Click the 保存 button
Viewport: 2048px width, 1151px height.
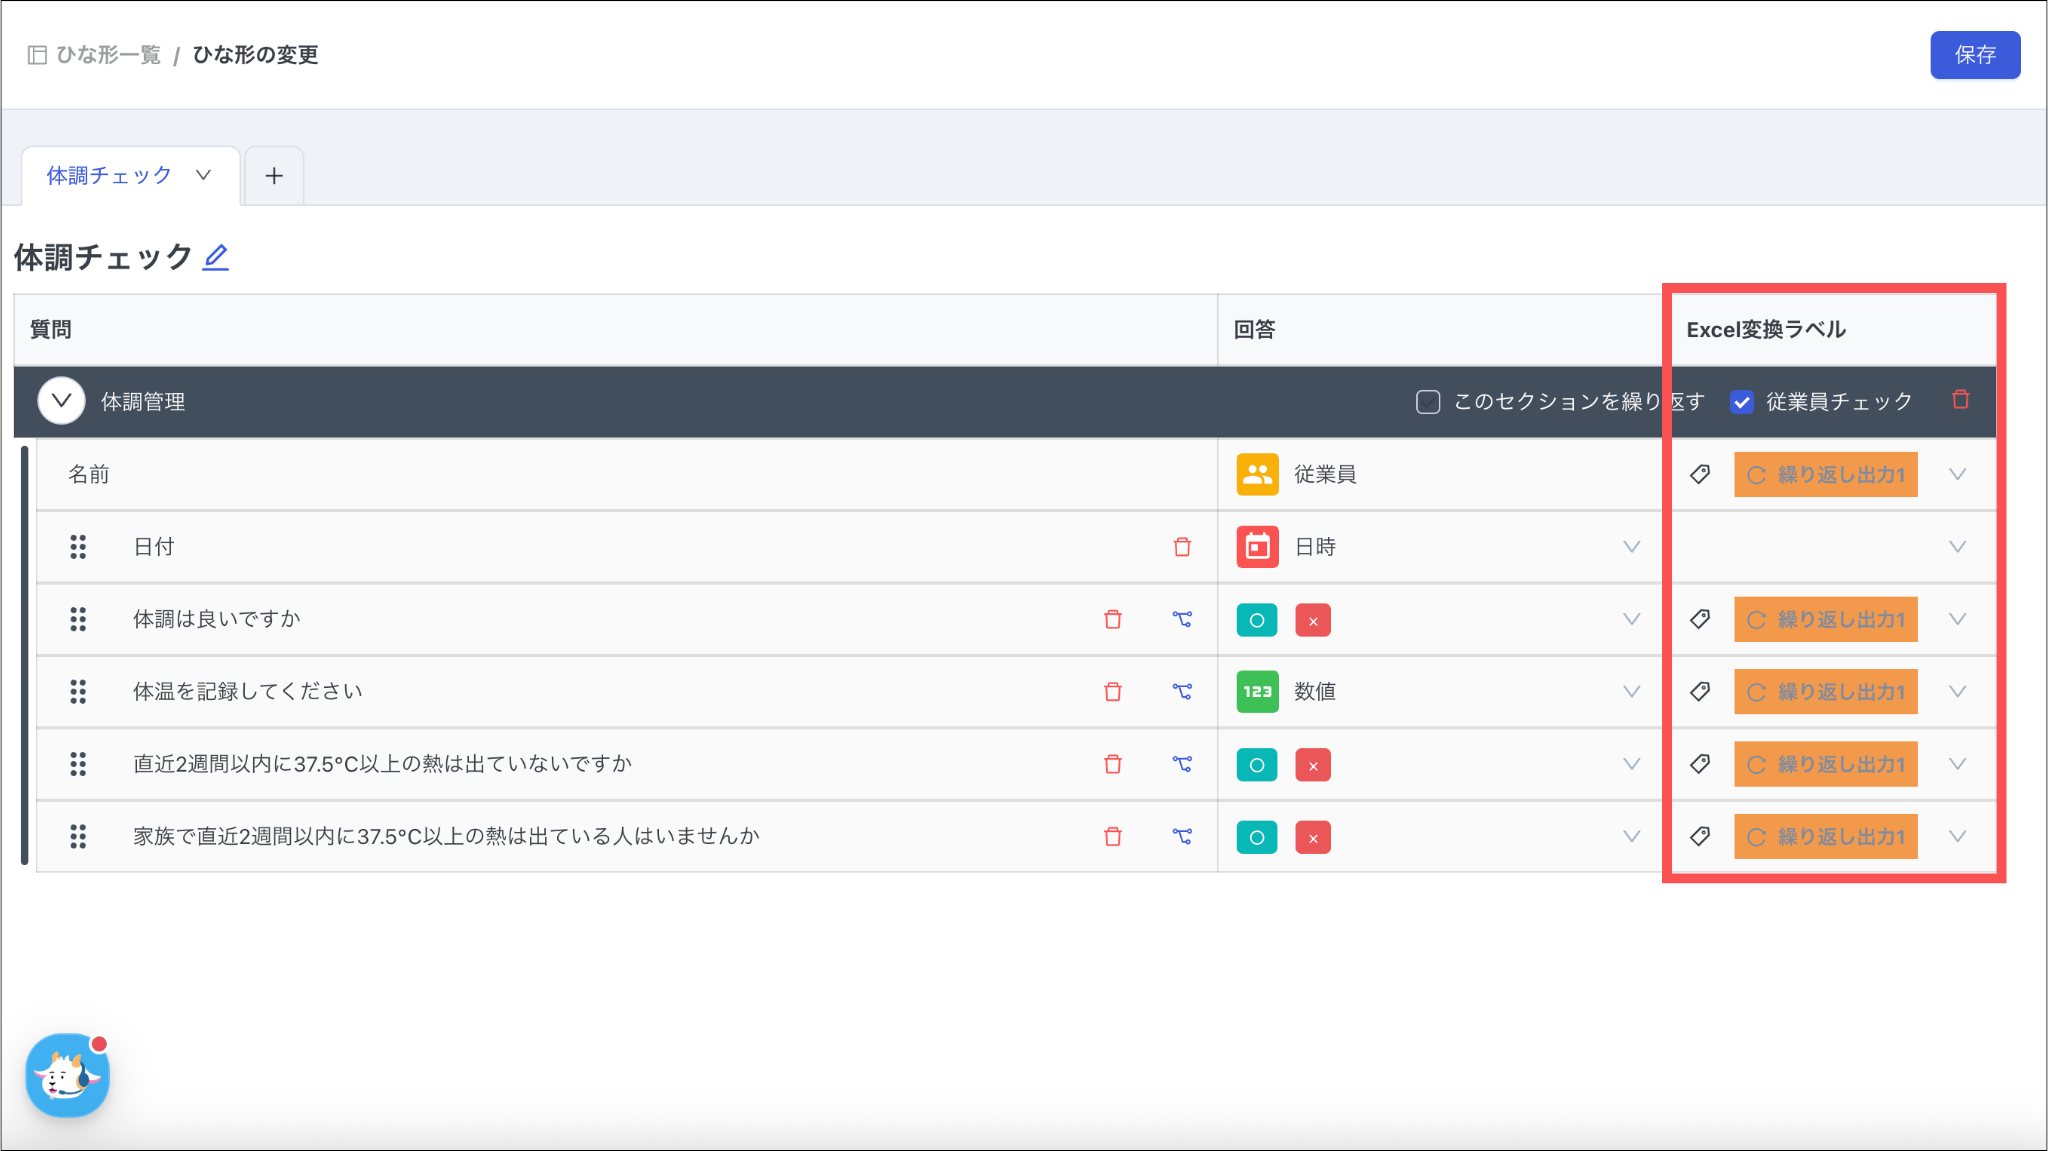tap(1974, 55)
